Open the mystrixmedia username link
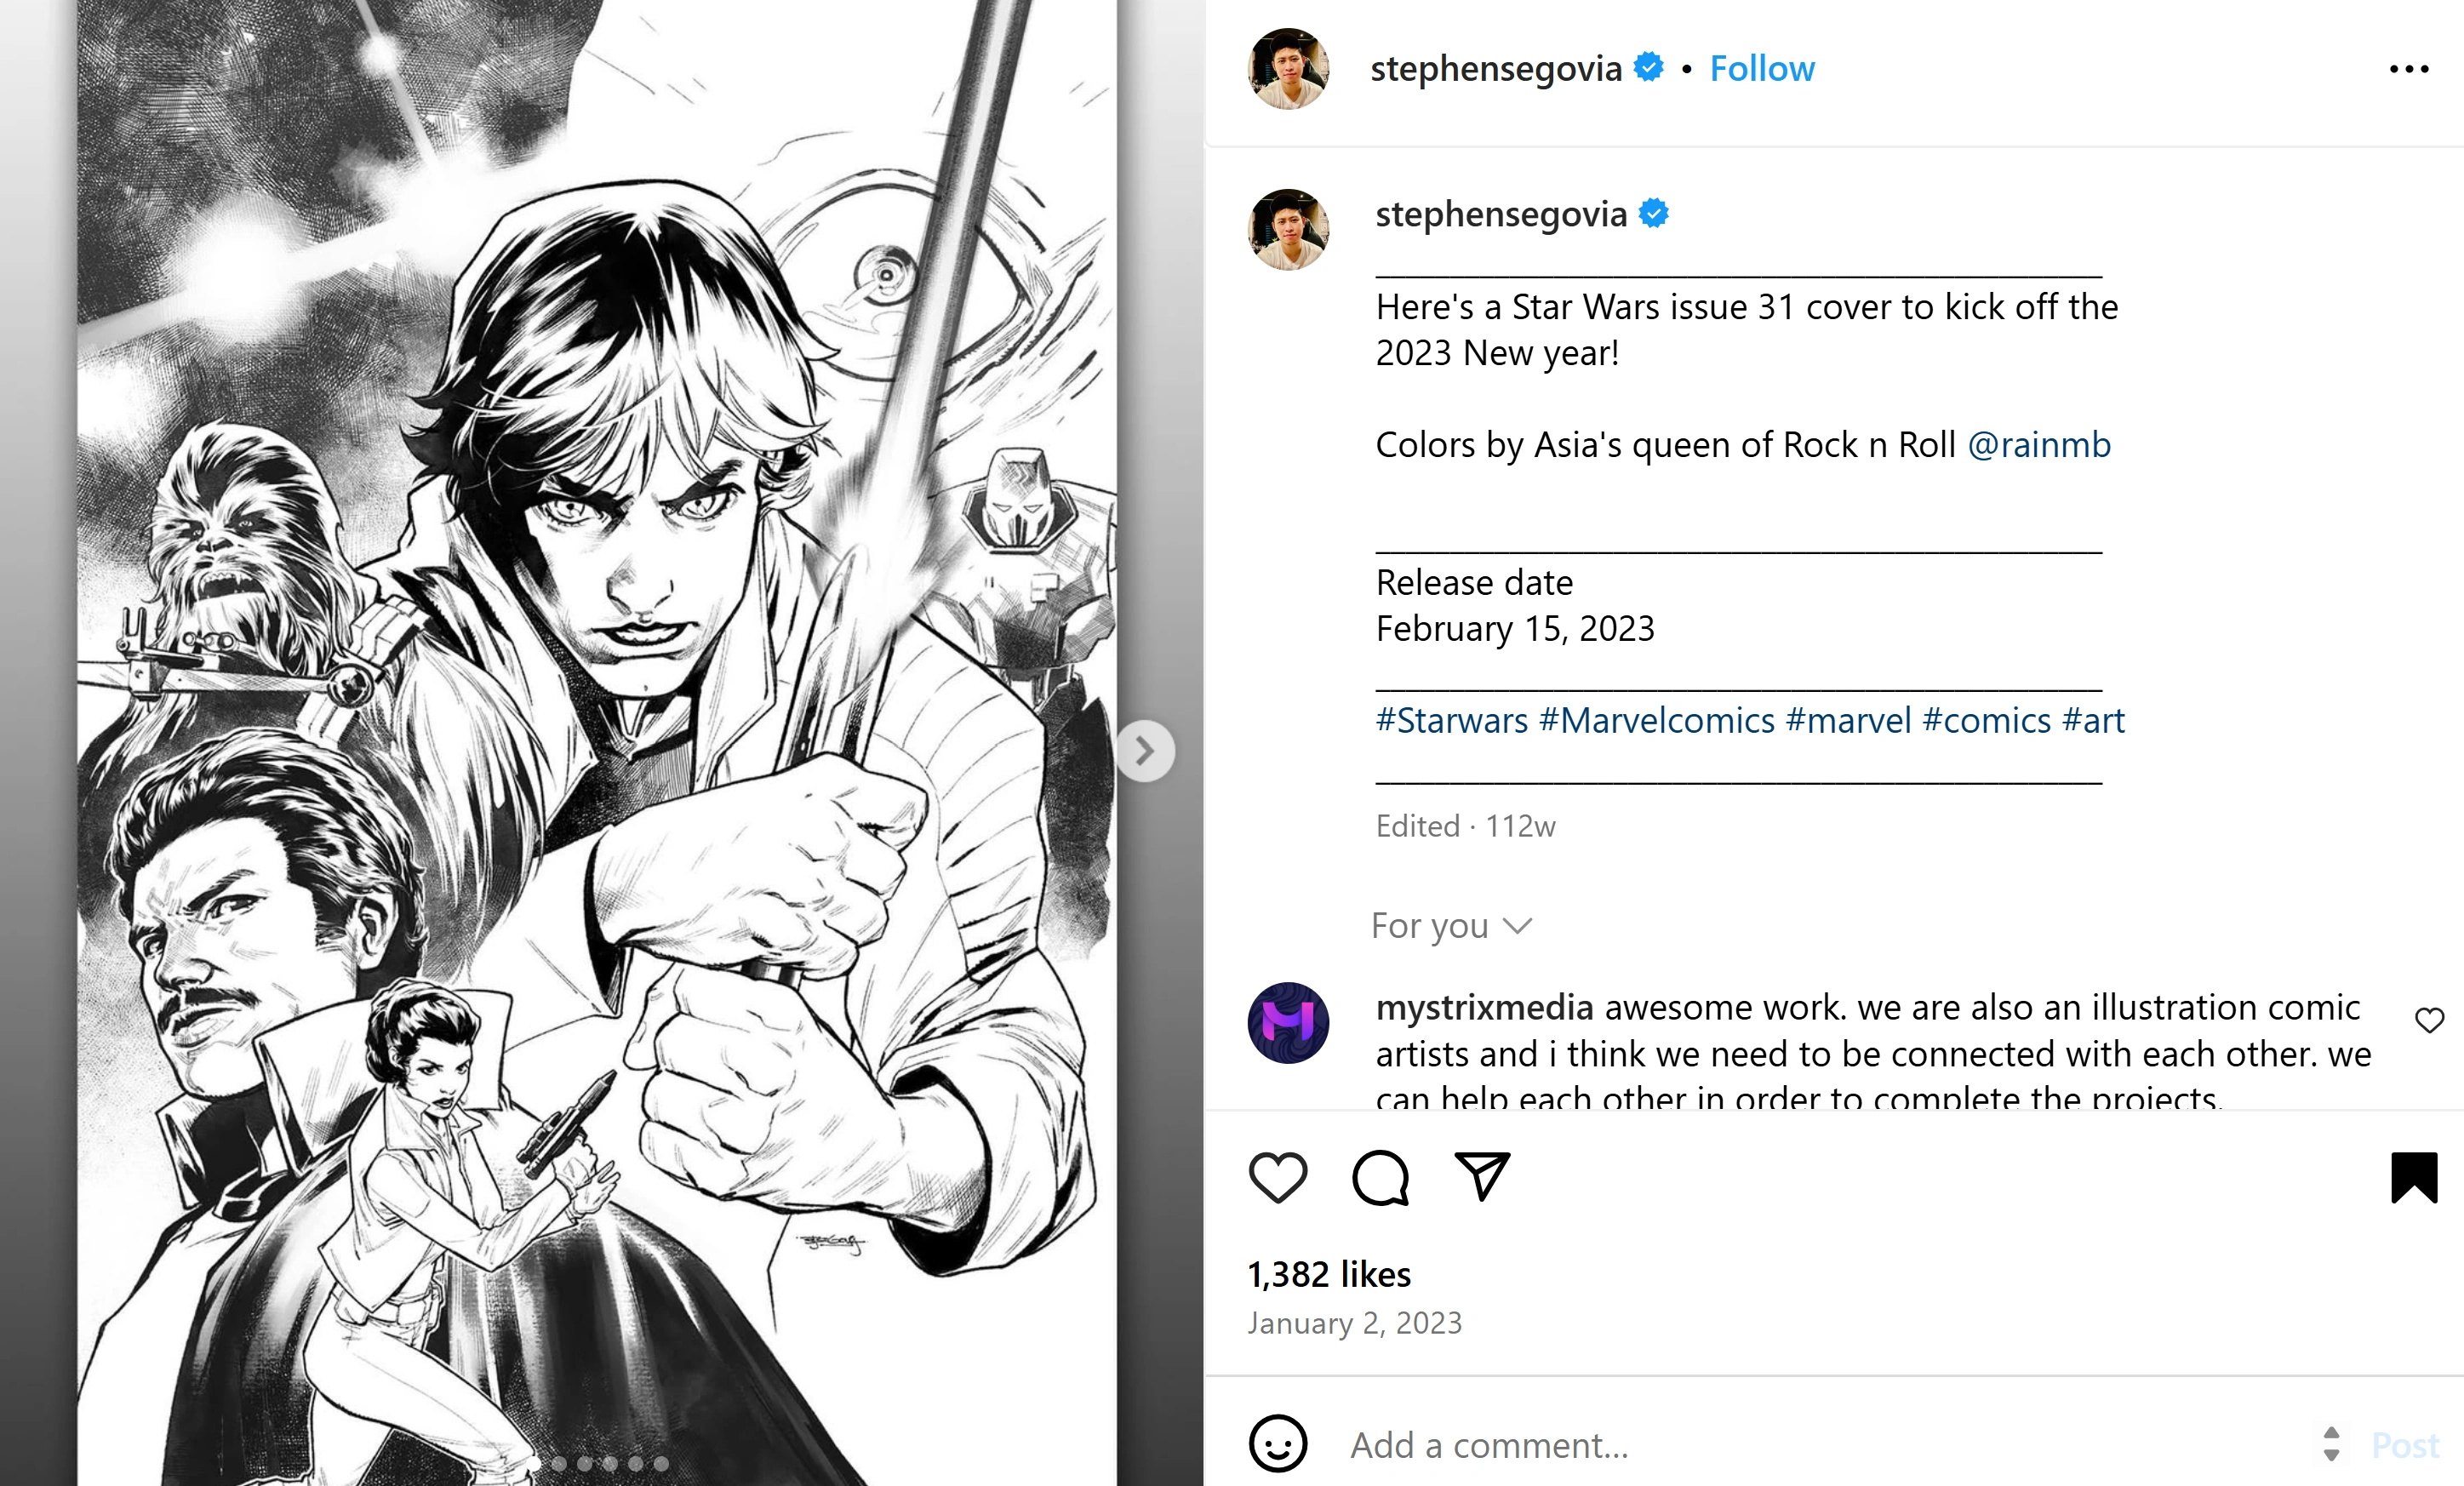This screenshot has width=2464, height=1486. click(1484, 1008)
